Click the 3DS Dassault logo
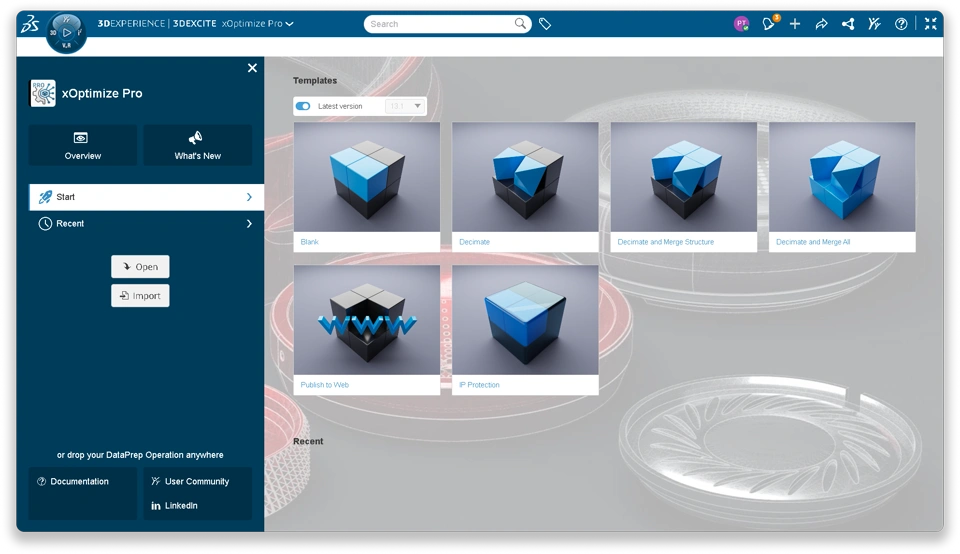 tap(30, 24)
